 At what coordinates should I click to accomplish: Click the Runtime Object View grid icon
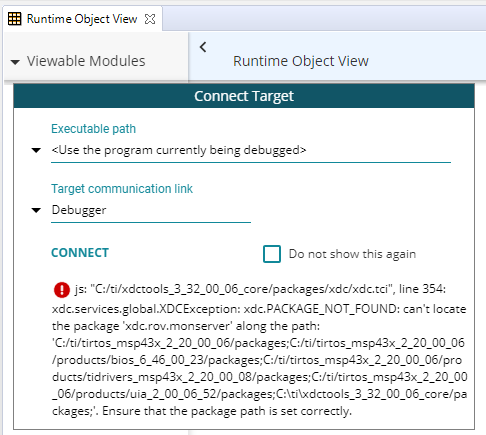[14, 19]
